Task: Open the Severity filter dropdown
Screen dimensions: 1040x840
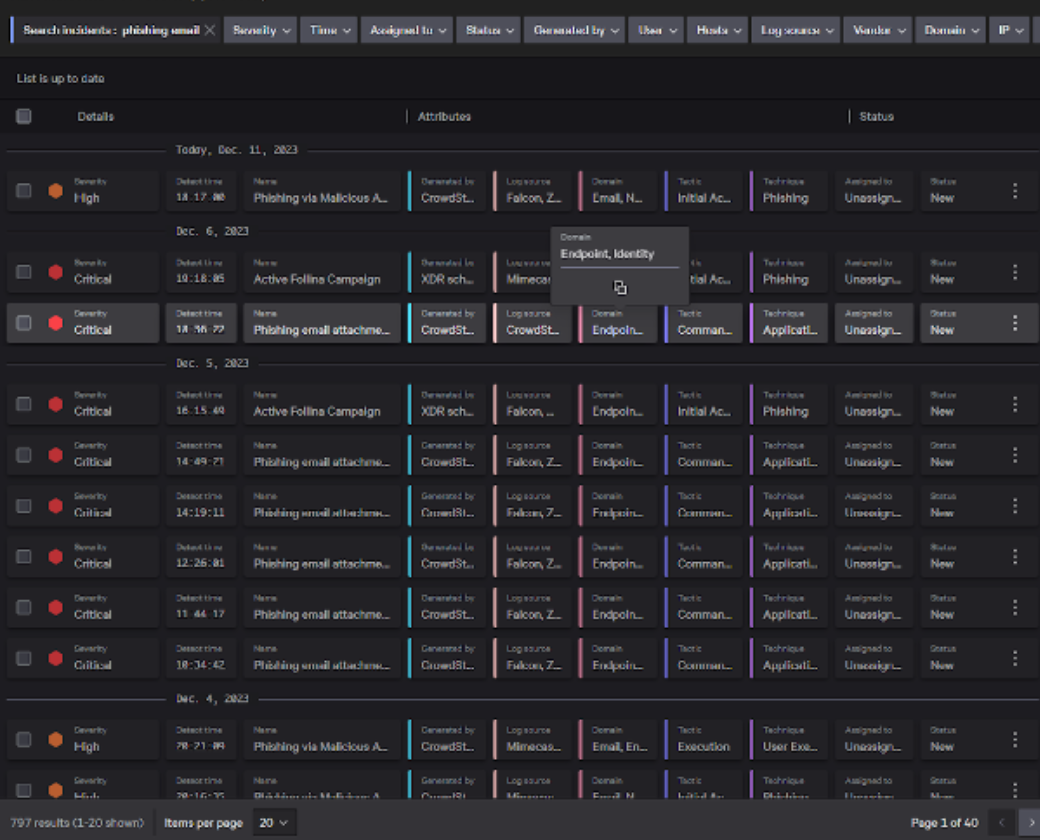Action: pyautogui.click(x=260, y=29)
